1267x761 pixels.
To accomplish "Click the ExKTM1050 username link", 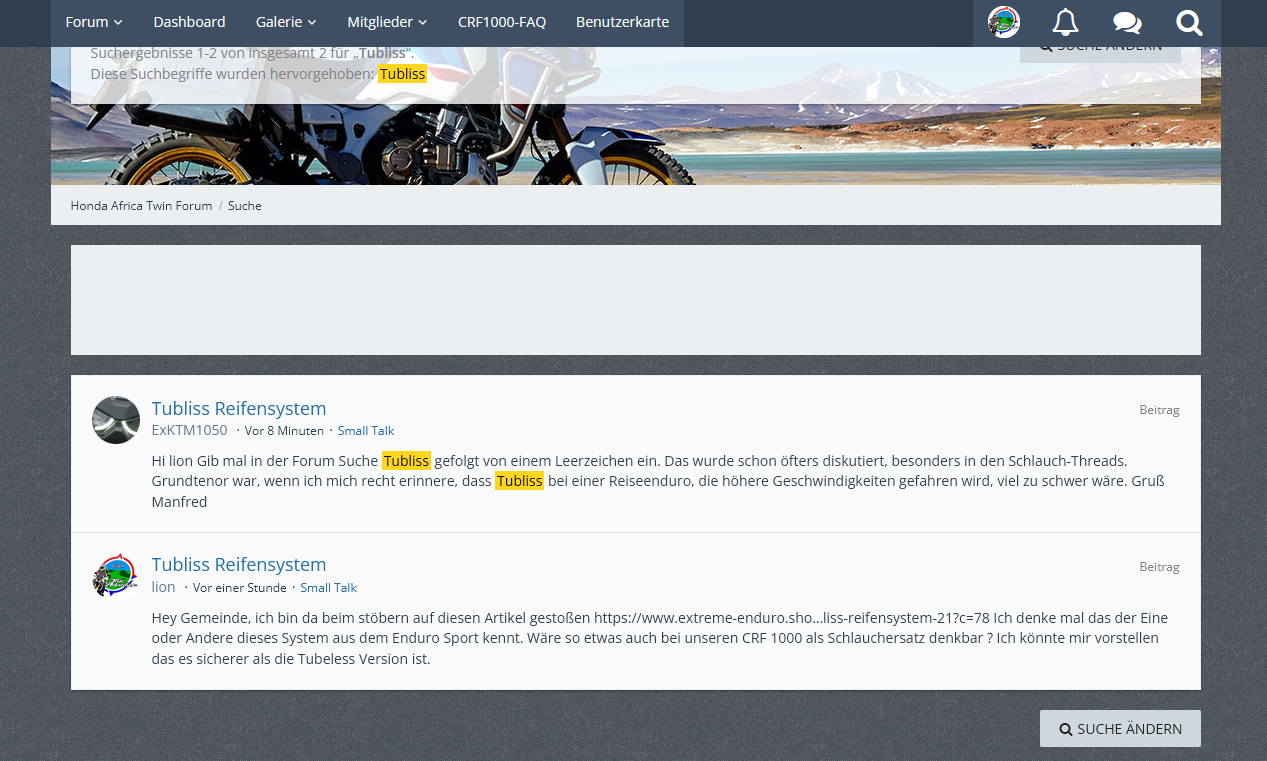I will coord(189,430).
